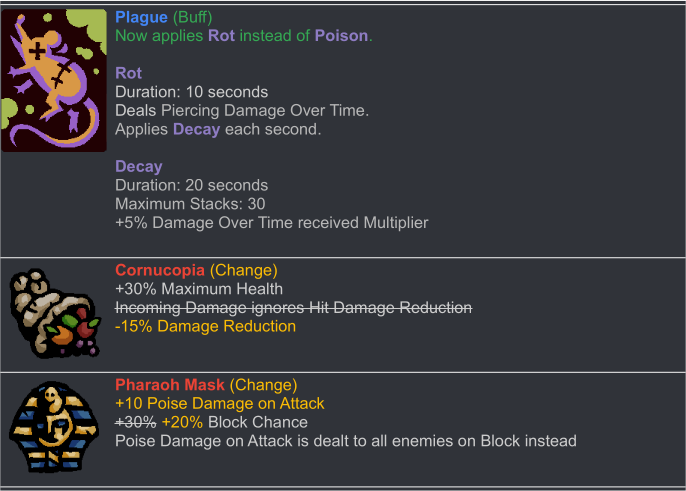Click the red Pharaoh Mask title
Image resolution: width=686 pixels, height=491 pixels.
[x=170, y=385]
